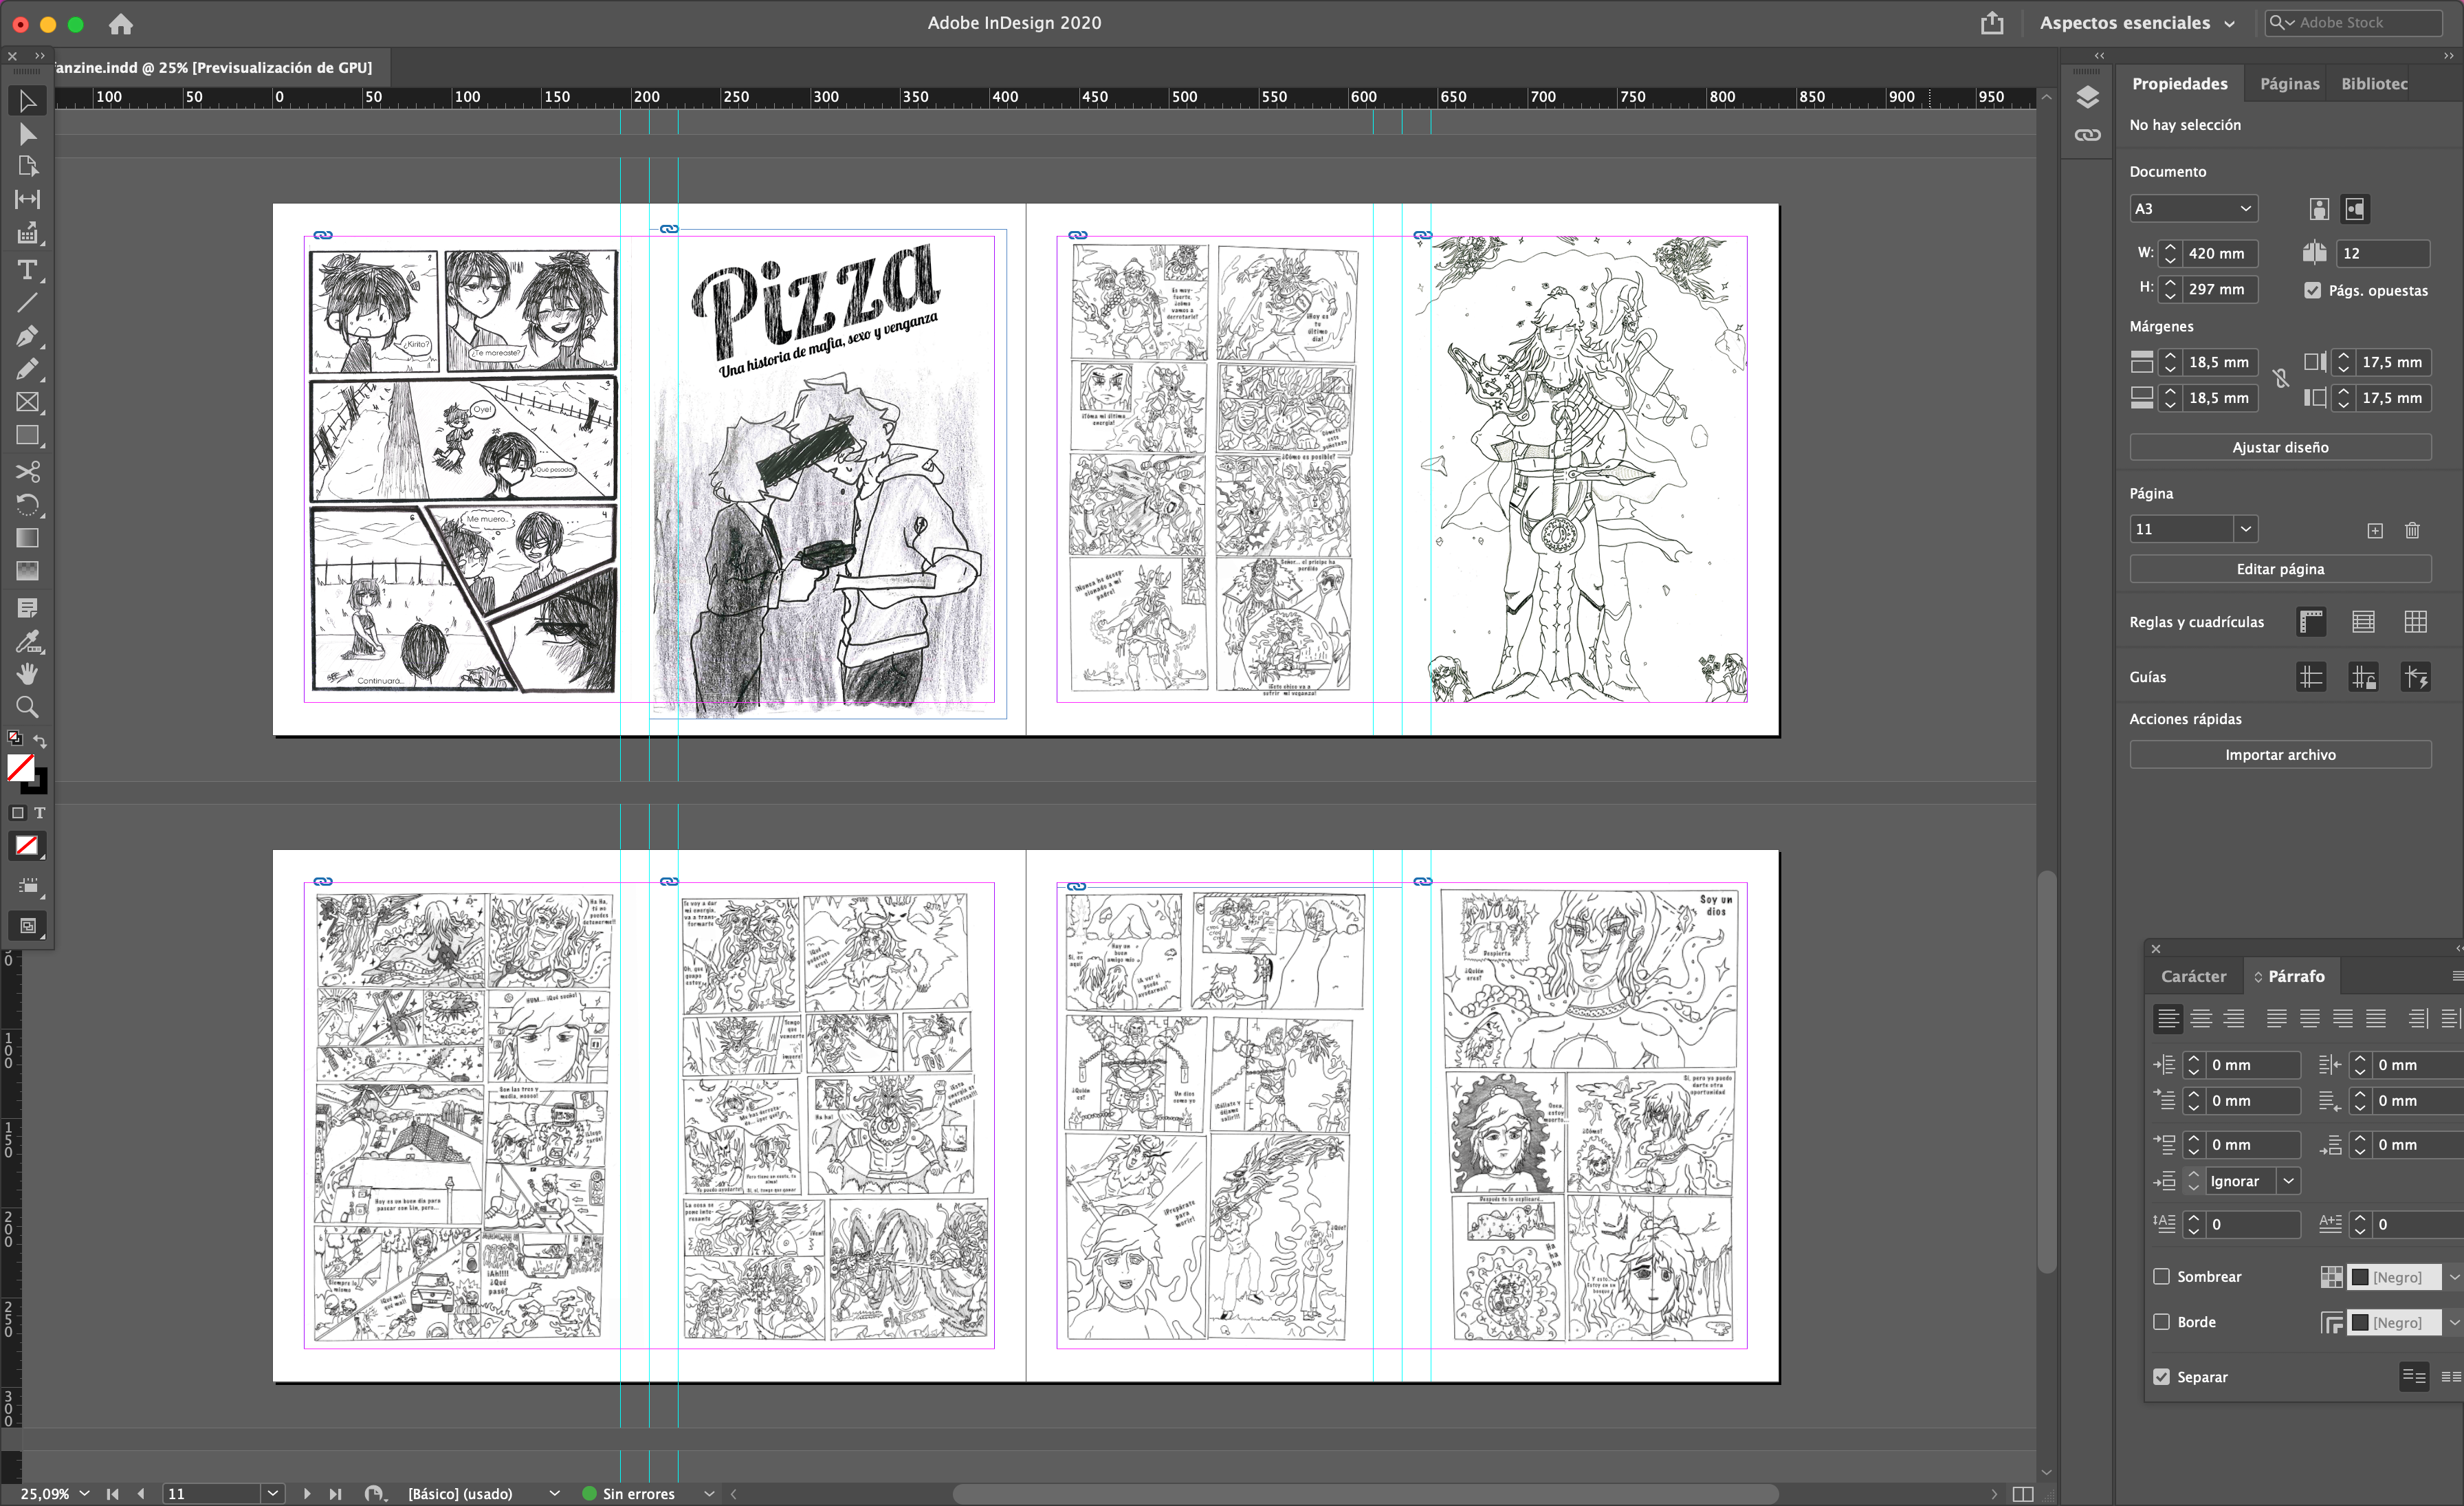Toggle show rulers button
This screenshot has width=2464, height=1506.
pos(2311,622)
